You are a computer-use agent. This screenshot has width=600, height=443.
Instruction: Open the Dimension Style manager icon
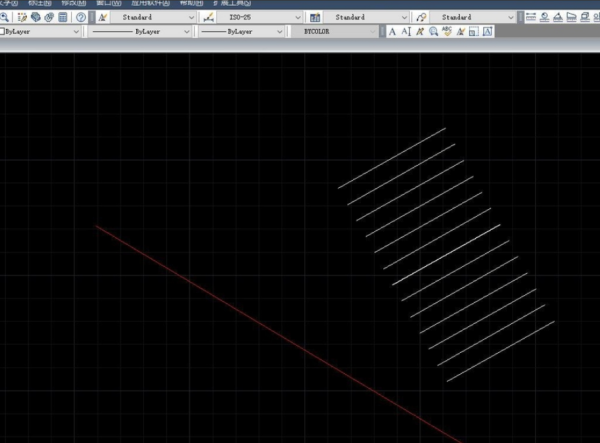(208, 17)
